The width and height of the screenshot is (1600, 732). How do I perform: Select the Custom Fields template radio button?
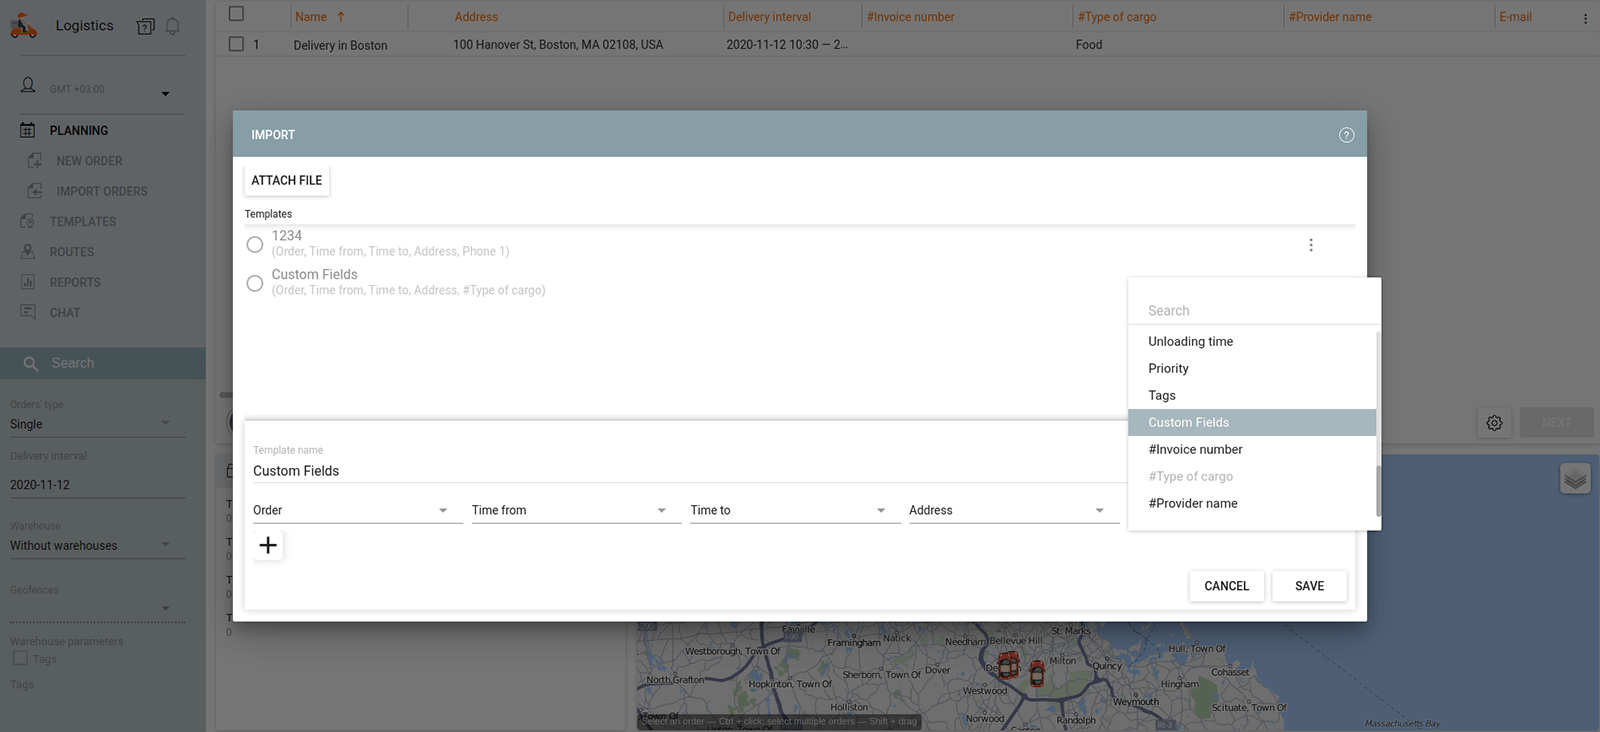255,283
